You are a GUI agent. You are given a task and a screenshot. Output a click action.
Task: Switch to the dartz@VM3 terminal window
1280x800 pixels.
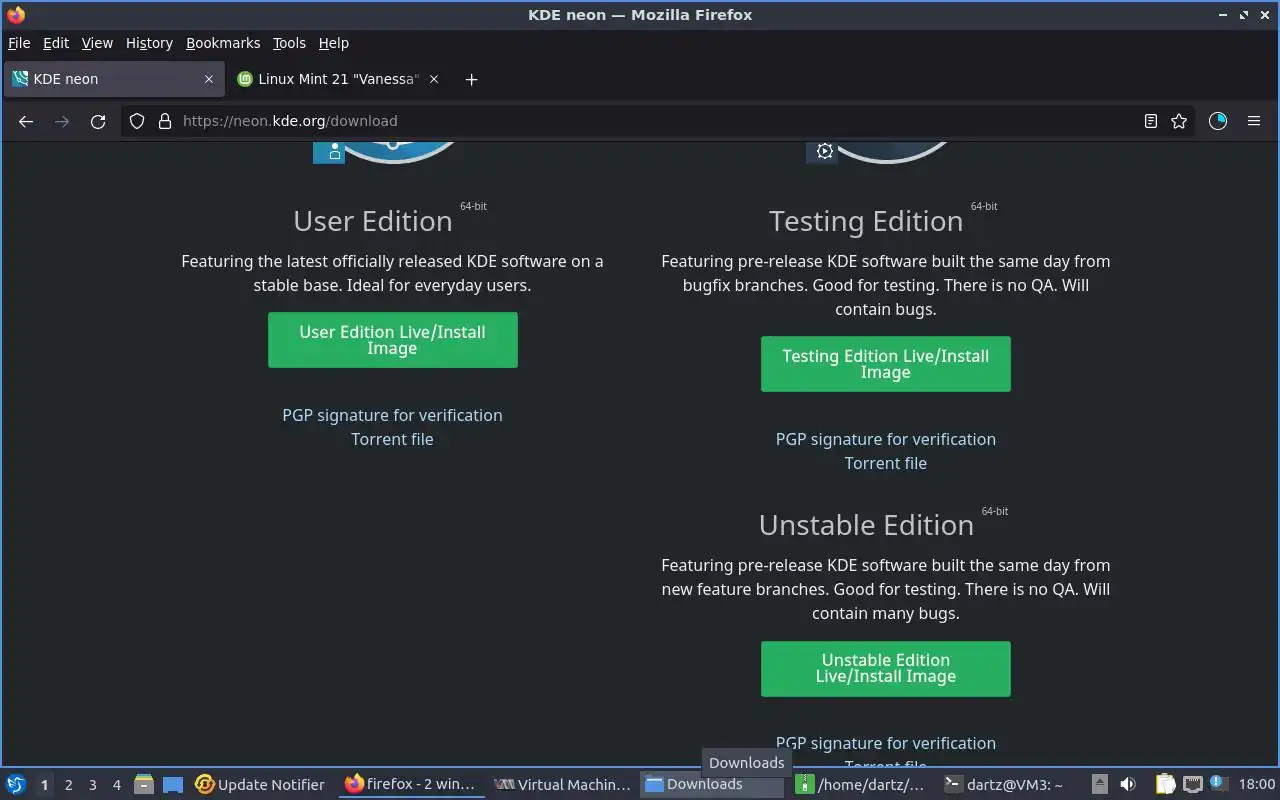tap(1012, 785)
